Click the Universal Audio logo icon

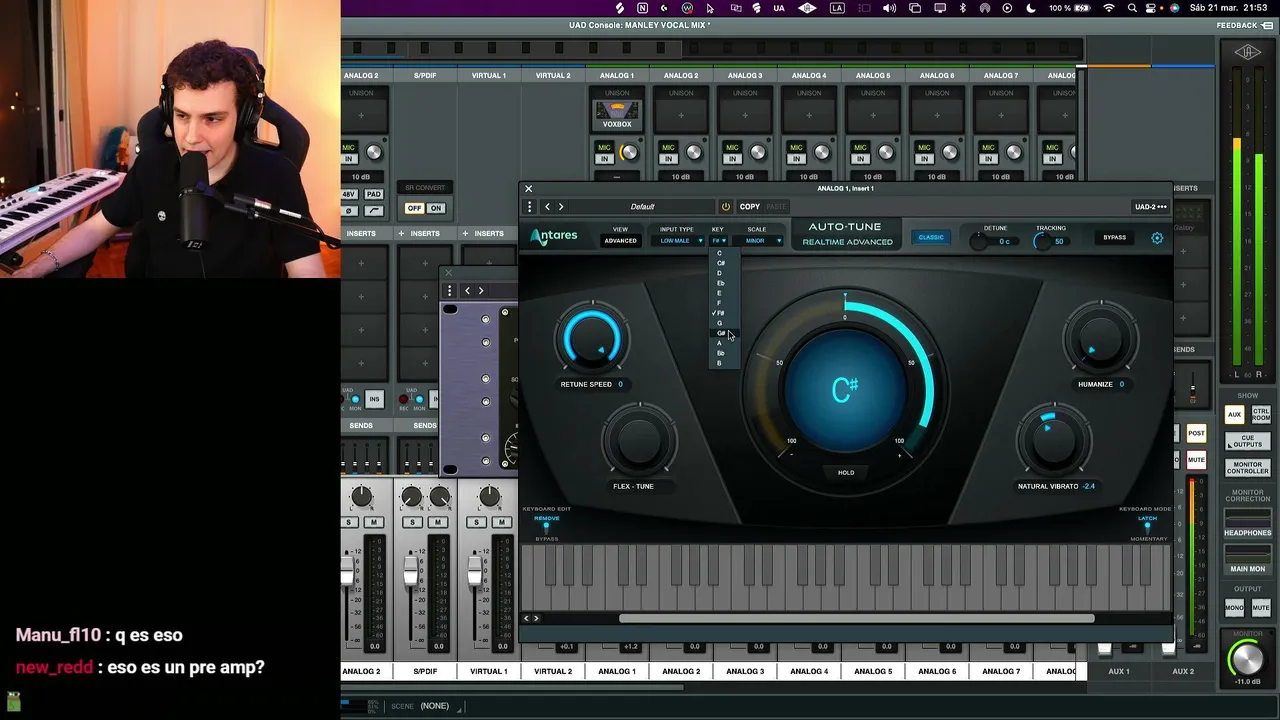coord(1247,53)
